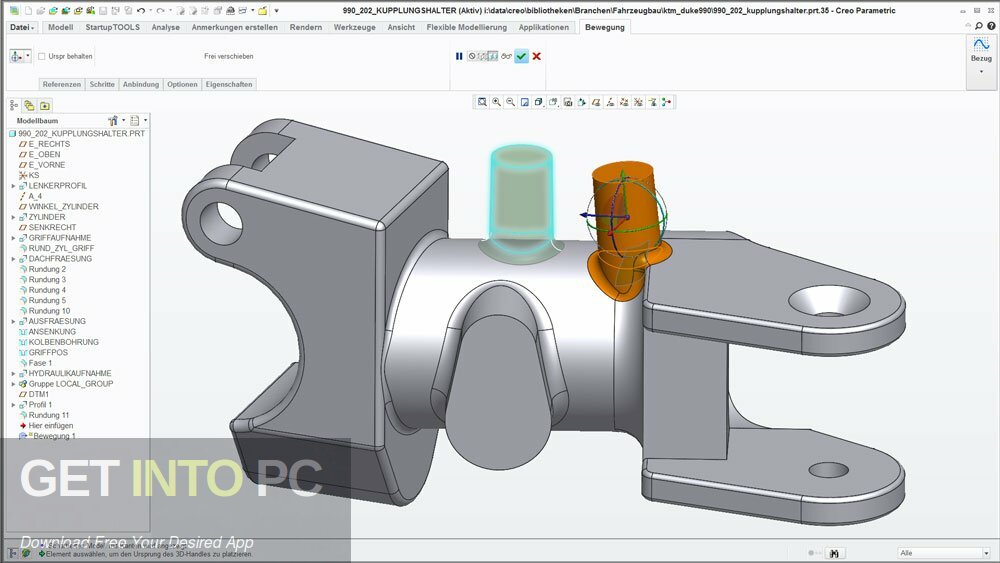This screenshot has height=563, width=1000.
Task: Expand the ZYLINDER tree node
Action: 13,217
